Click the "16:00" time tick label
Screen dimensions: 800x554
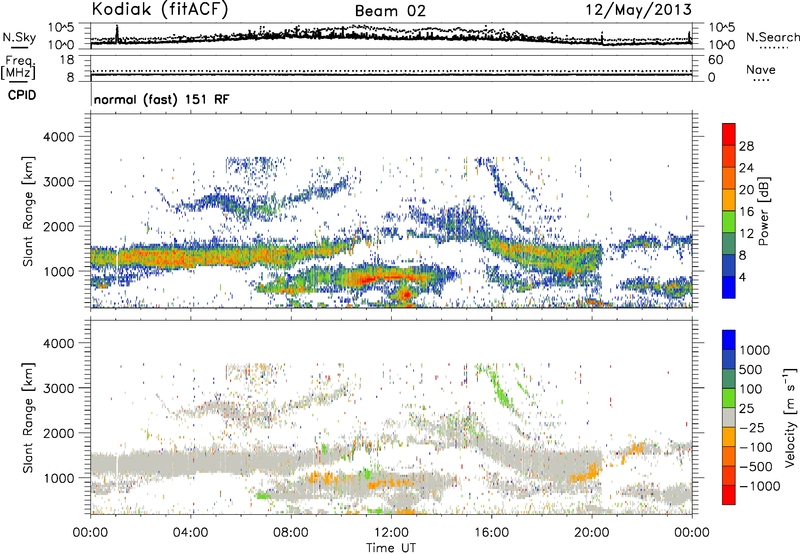pyautogui.click(x=491, y=533)
